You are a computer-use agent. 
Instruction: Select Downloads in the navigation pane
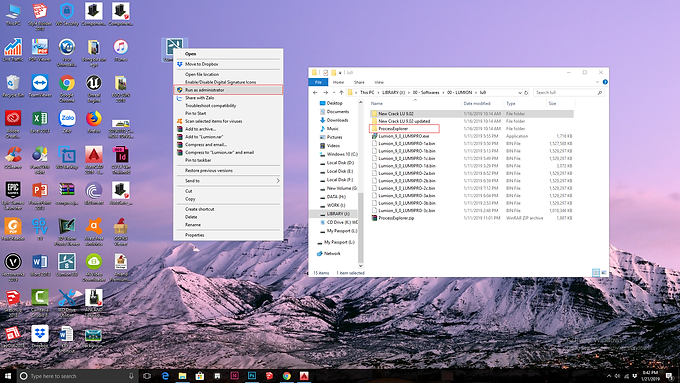(337, 120)
